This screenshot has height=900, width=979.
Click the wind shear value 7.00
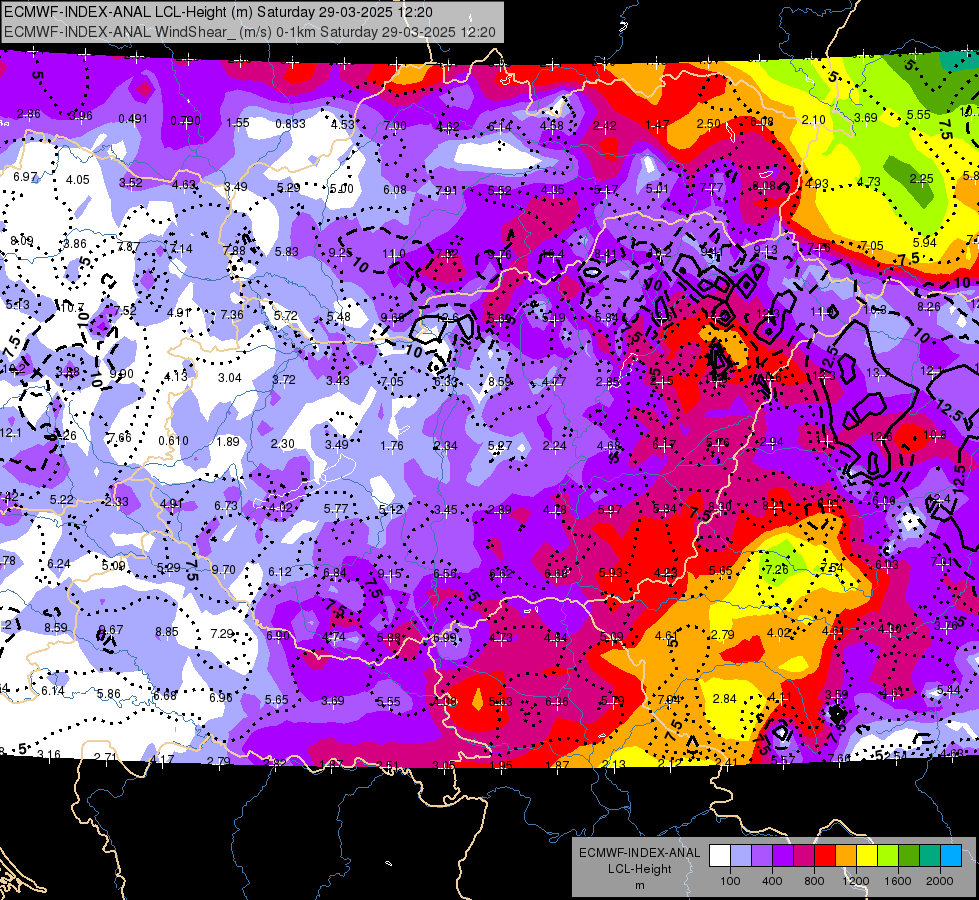[395, 126]
